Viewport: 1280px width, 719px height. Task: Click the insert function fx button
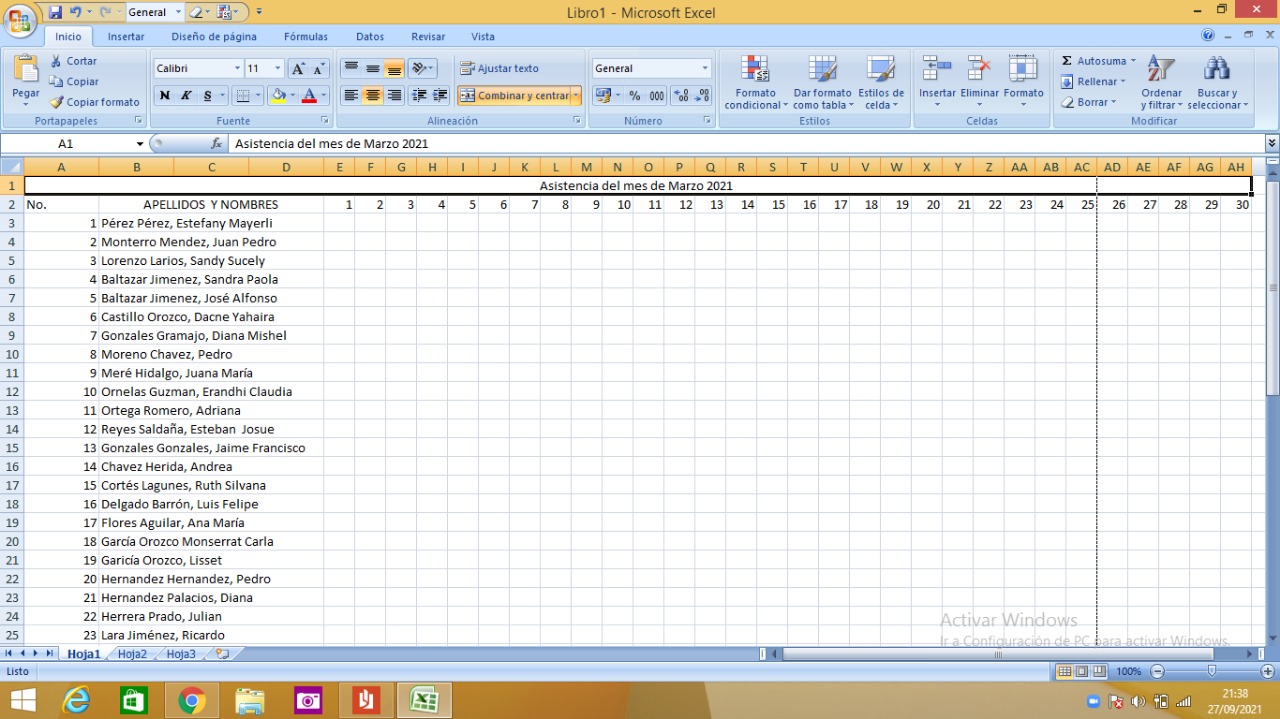216,144
